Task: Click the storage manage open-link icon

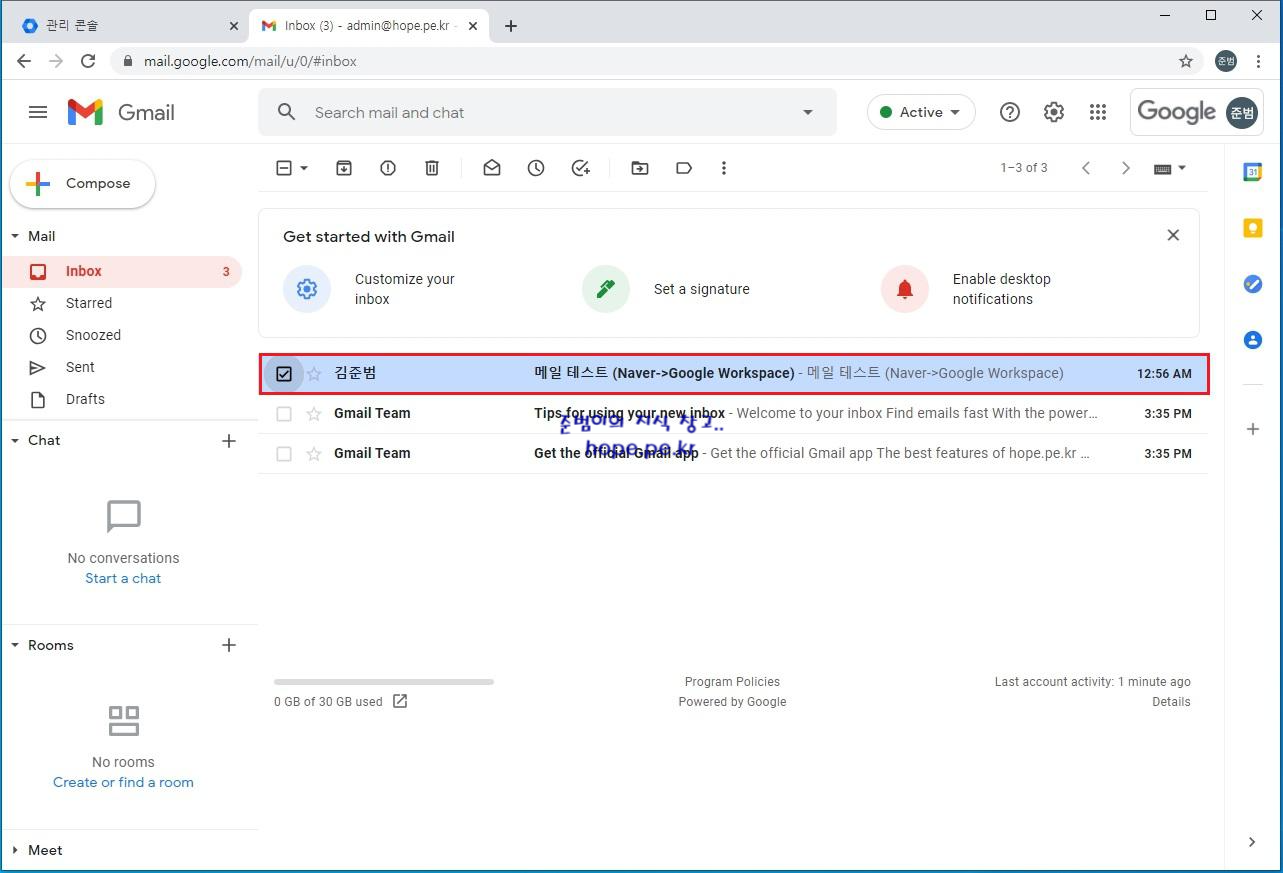Action: point(400,701)
